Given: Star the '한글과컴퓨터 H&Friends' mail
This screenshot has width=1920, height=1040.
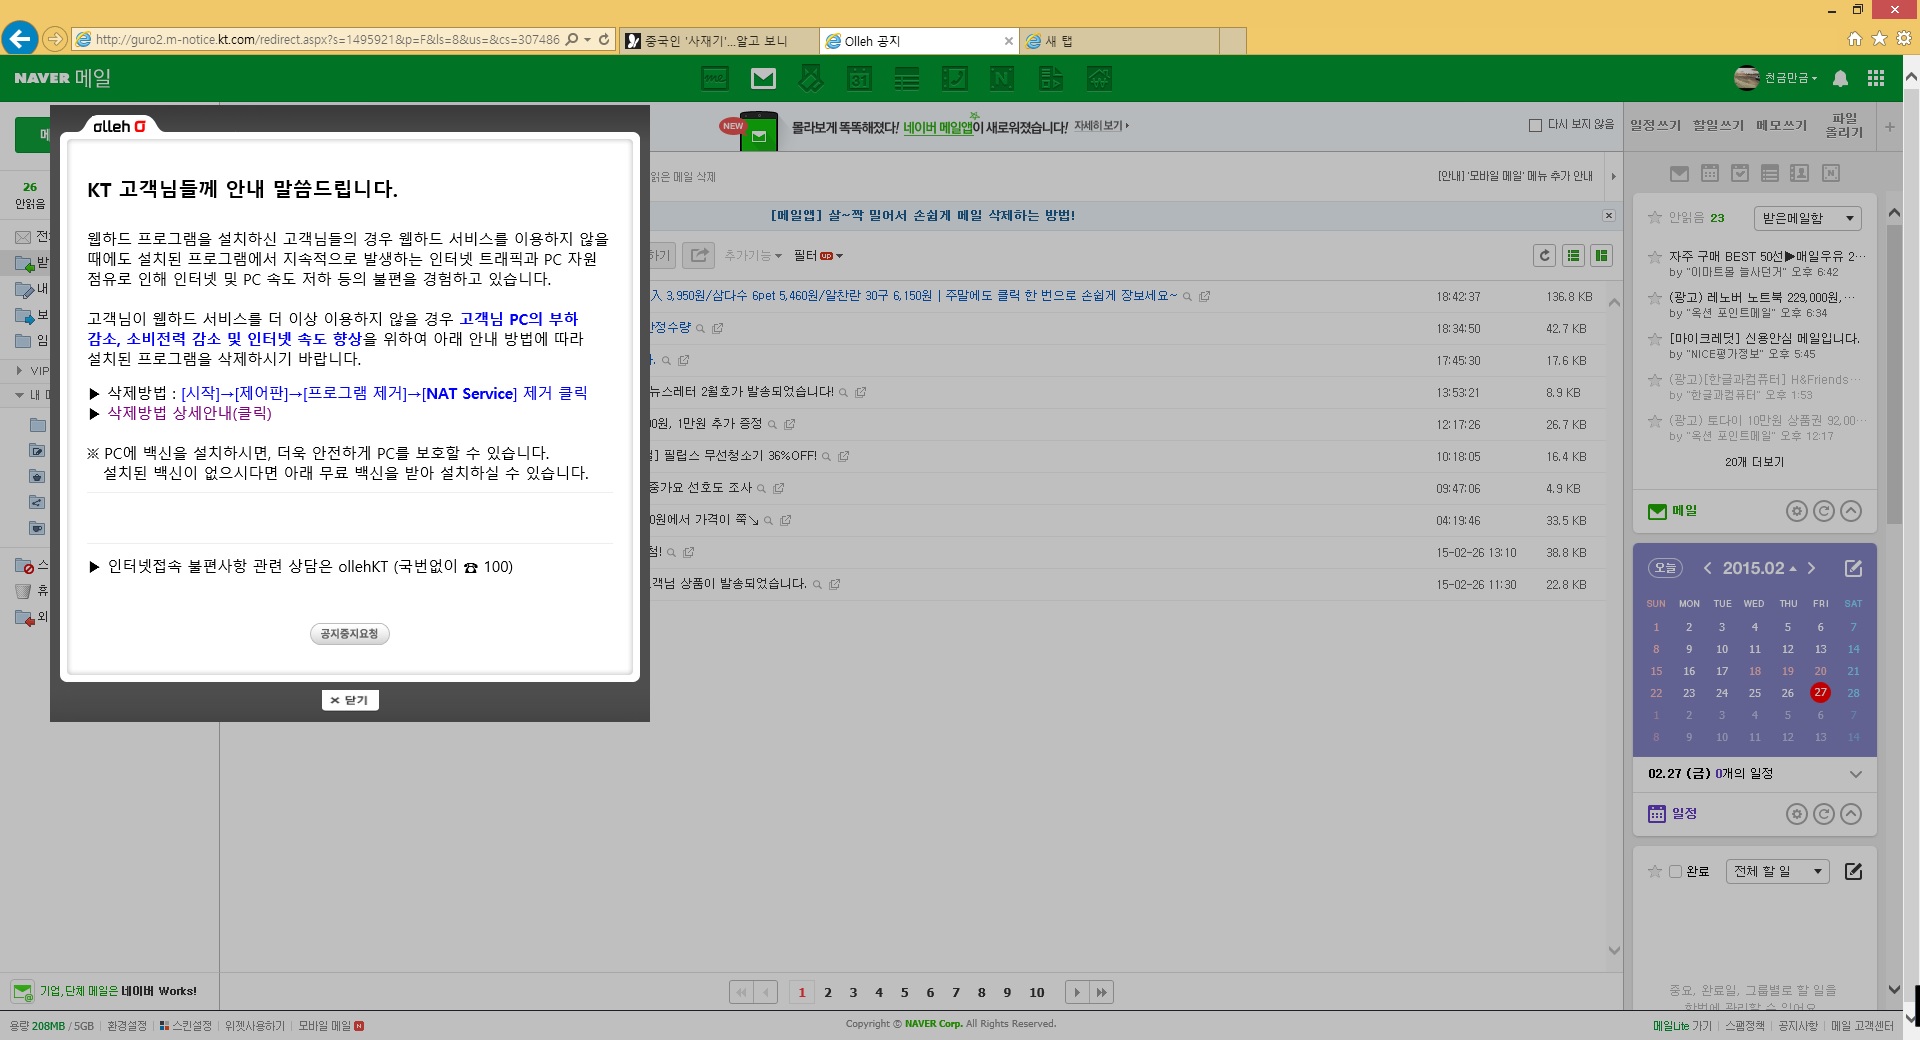Looking at the screenshot, I should click(1655, 380).
